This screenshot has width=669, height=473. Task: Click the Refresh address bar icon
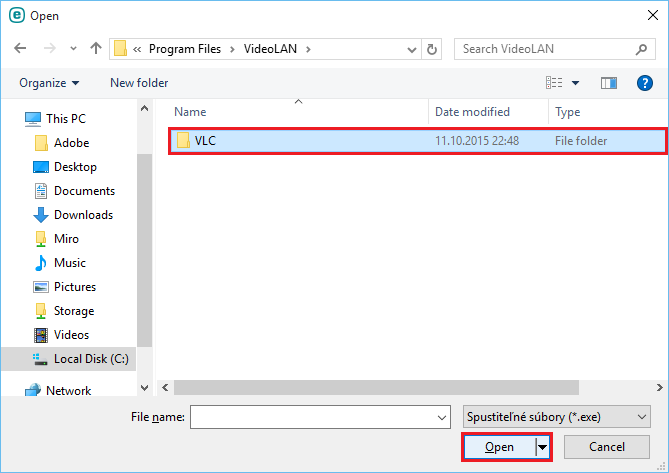[x=432, y=49]
